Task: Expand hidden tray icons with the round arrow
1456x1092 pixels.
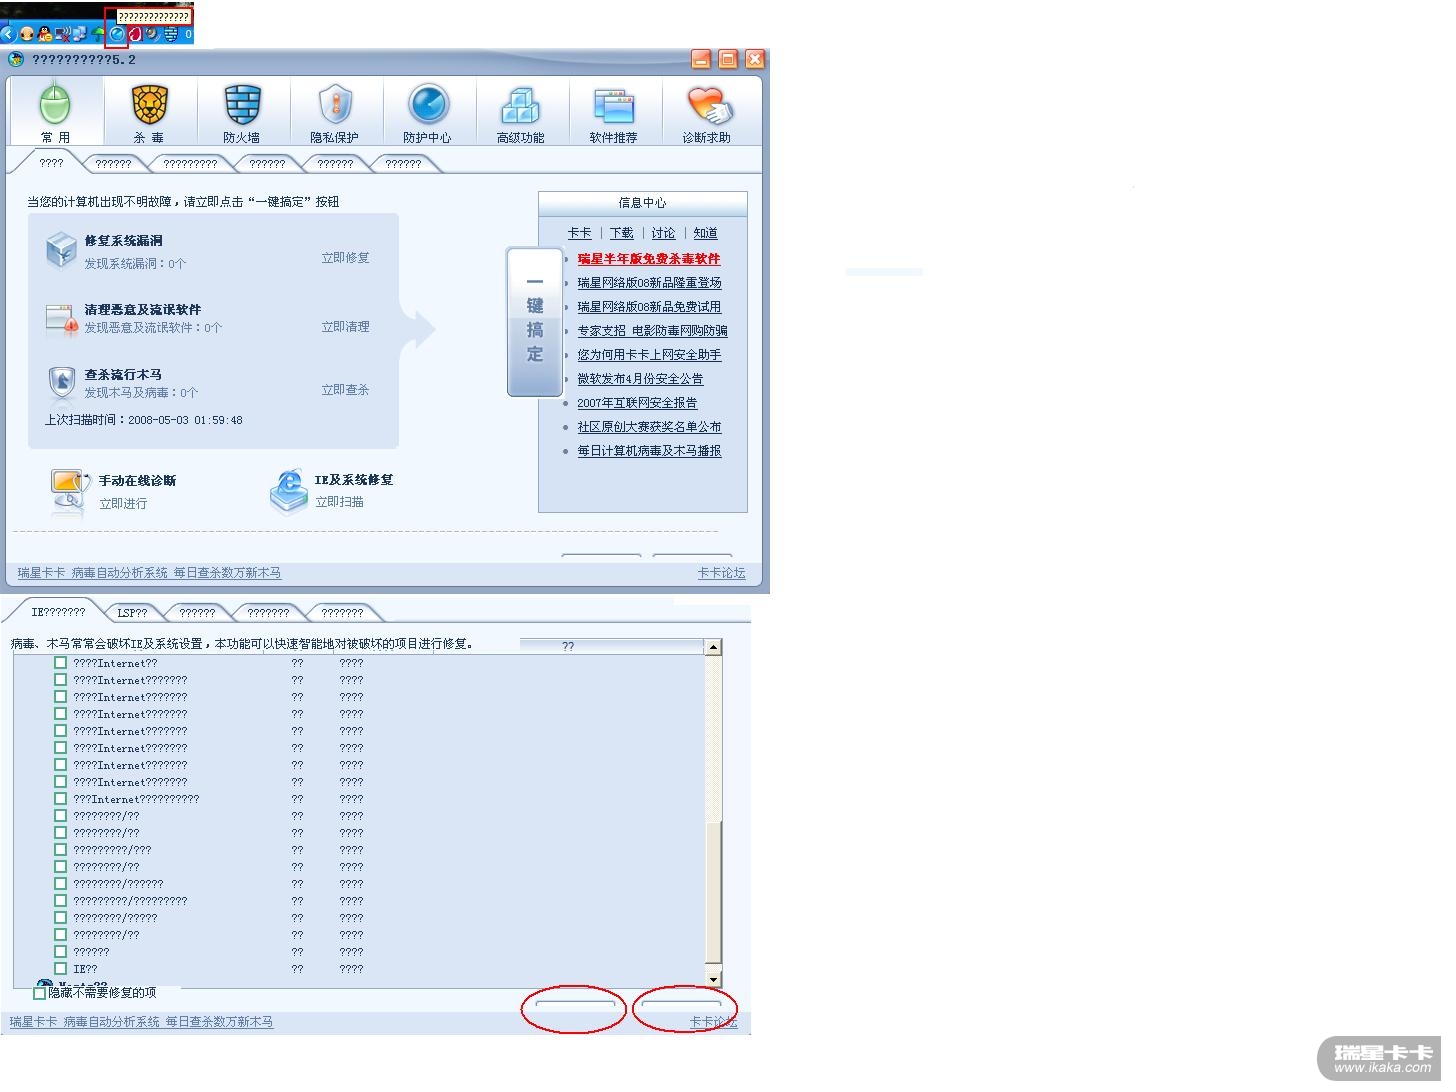Action: 9,34
